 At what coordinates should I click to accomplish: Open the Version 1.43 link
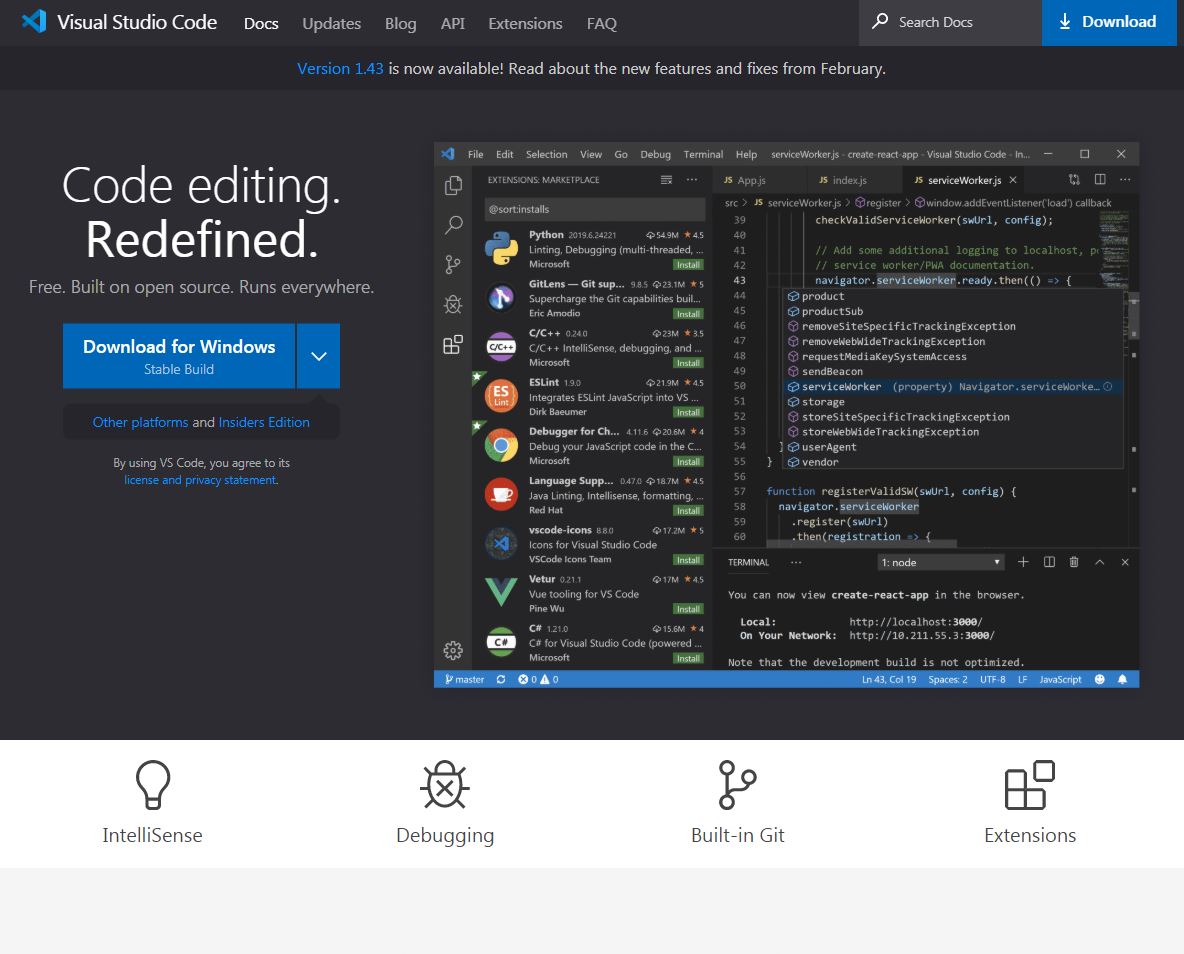pos(341,69)
